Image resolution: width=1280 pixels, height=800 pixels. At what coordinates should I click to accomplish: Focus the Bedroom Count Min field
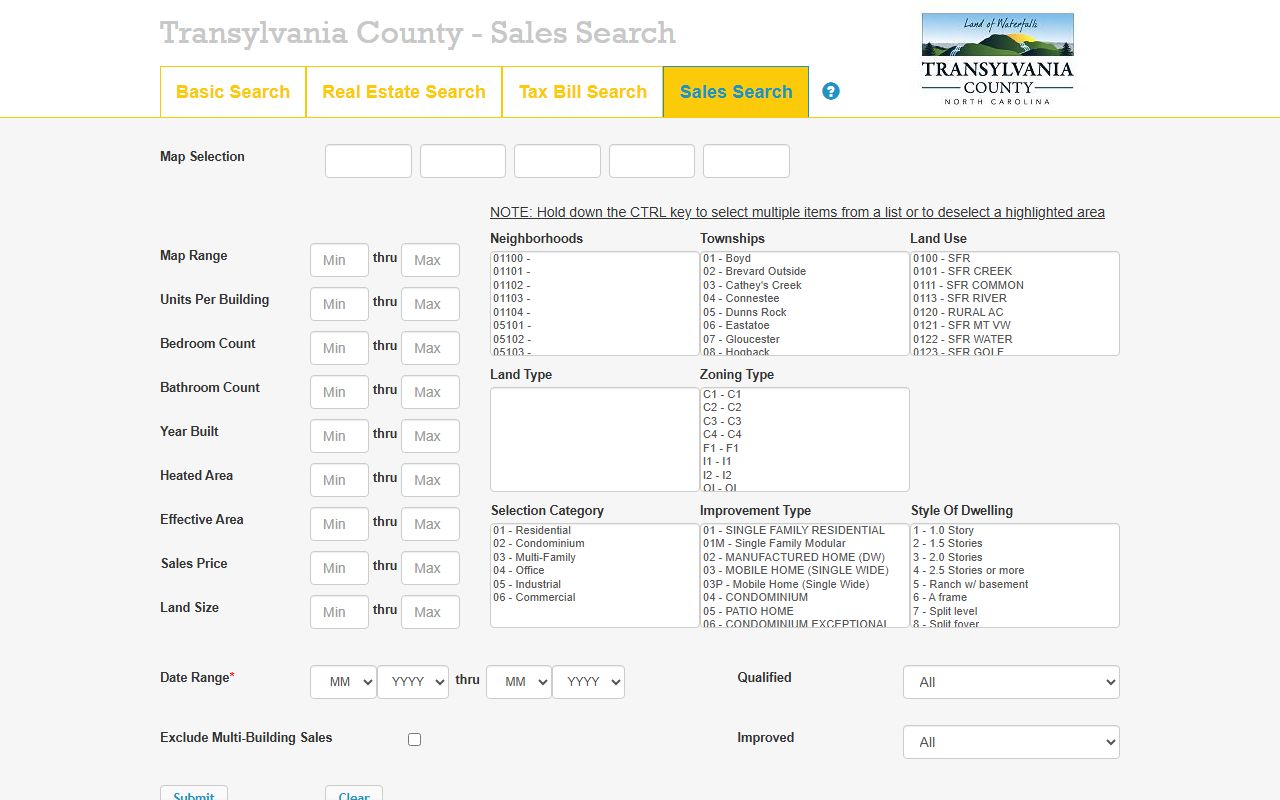pos(339,348)
